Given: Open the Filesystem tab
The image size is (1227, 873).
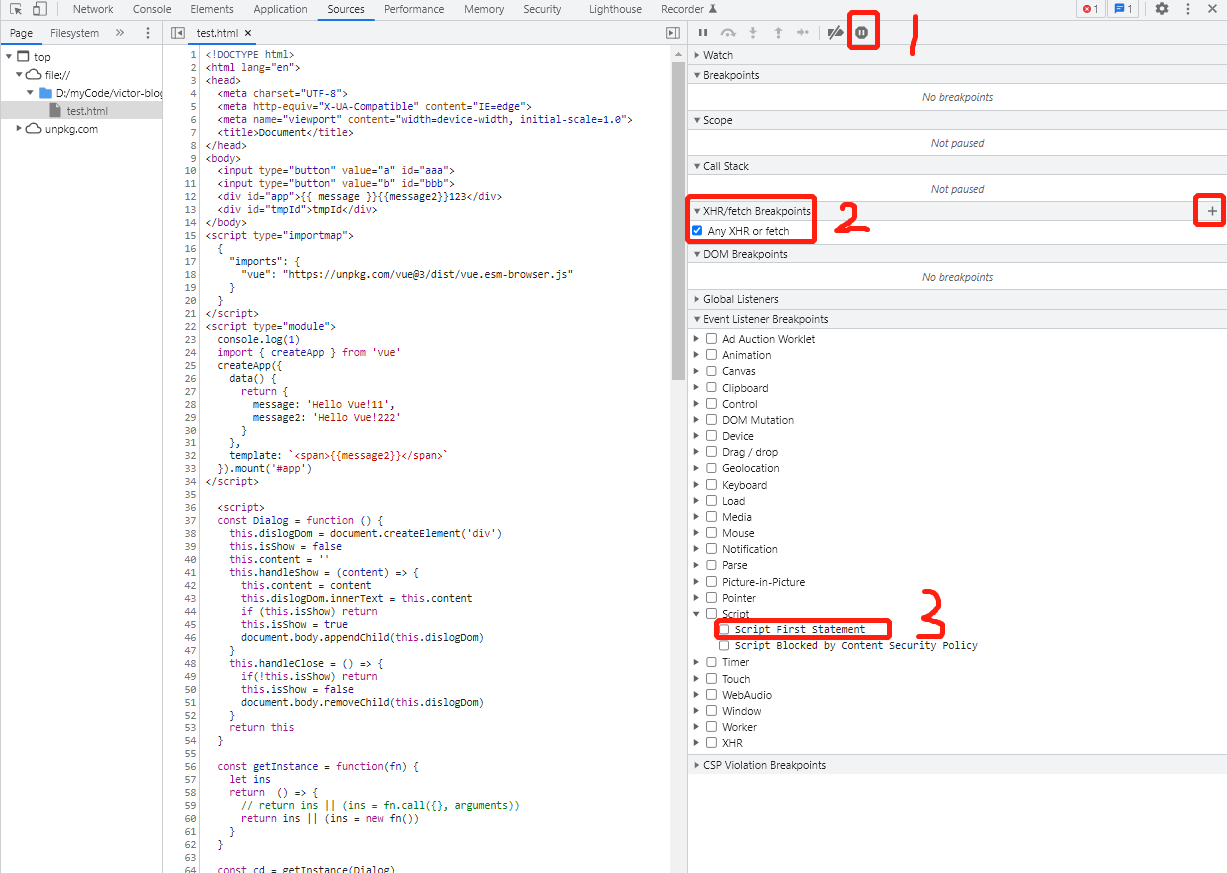Looking at the screenshot, I should coord(74,33).
